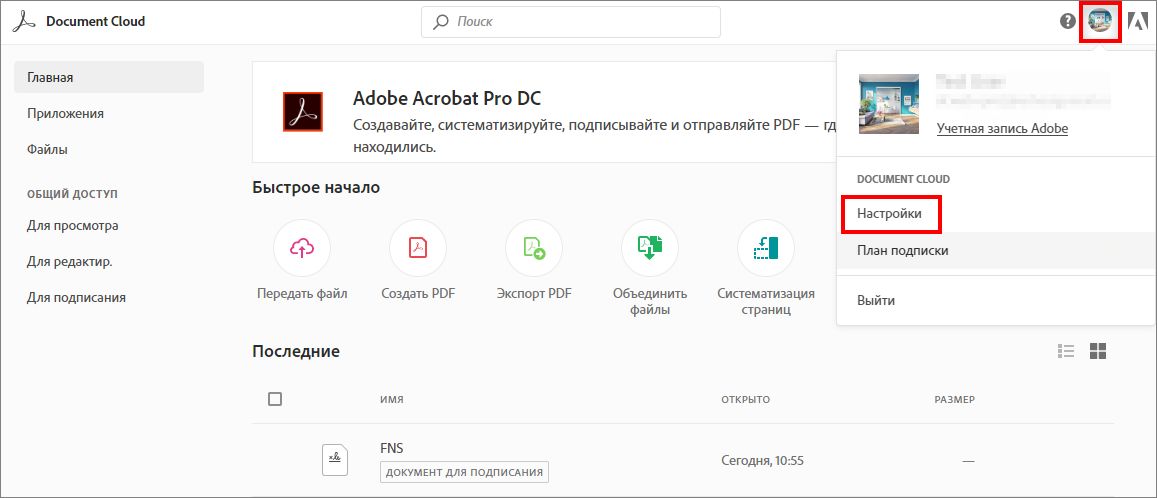Screen dimensions: 1157x498
Task: Click the Систематизация страниц icon
Action: click(766, 249)
